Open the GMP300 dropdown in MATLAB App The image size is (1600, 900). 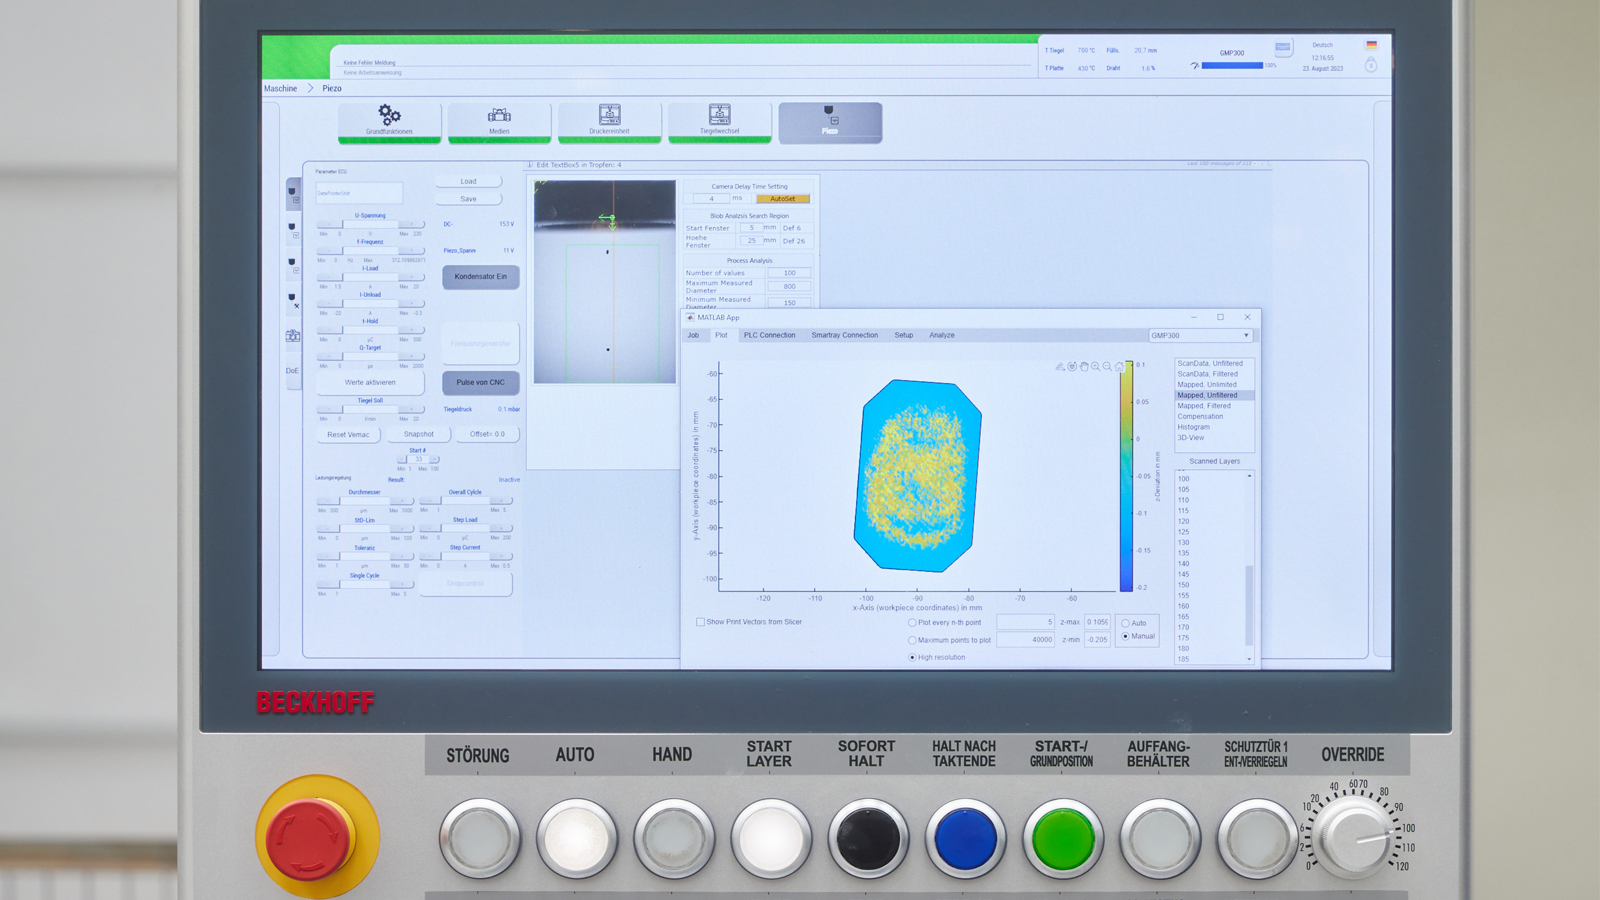(1200, 336)
